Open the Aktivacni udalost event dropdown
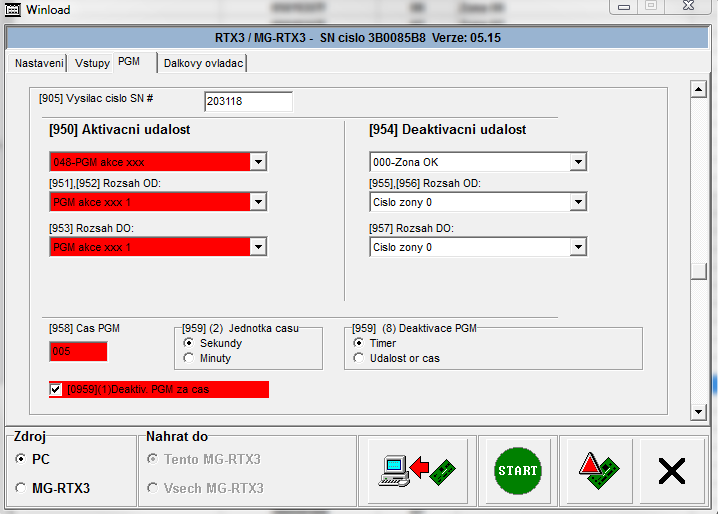The height and width of the screenshot is (514, 718). [x=258, y=162]
